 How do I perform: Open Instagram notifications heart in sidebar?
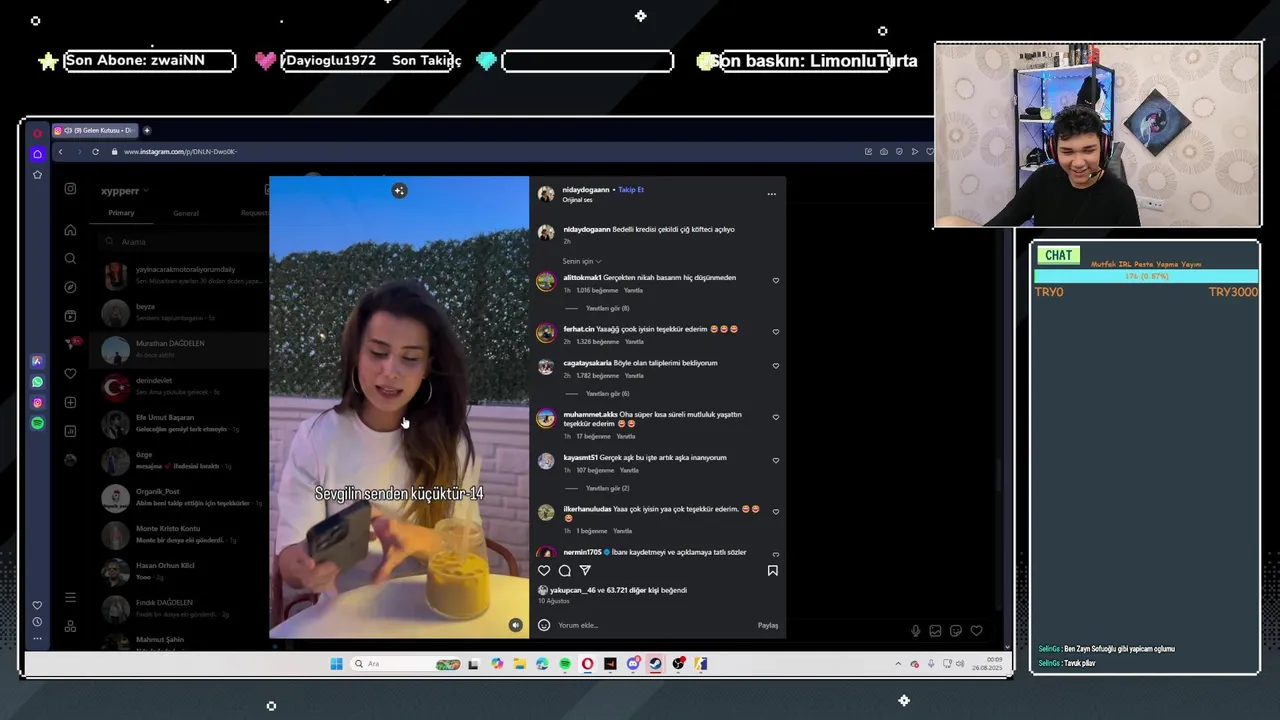tap(70, 373)
